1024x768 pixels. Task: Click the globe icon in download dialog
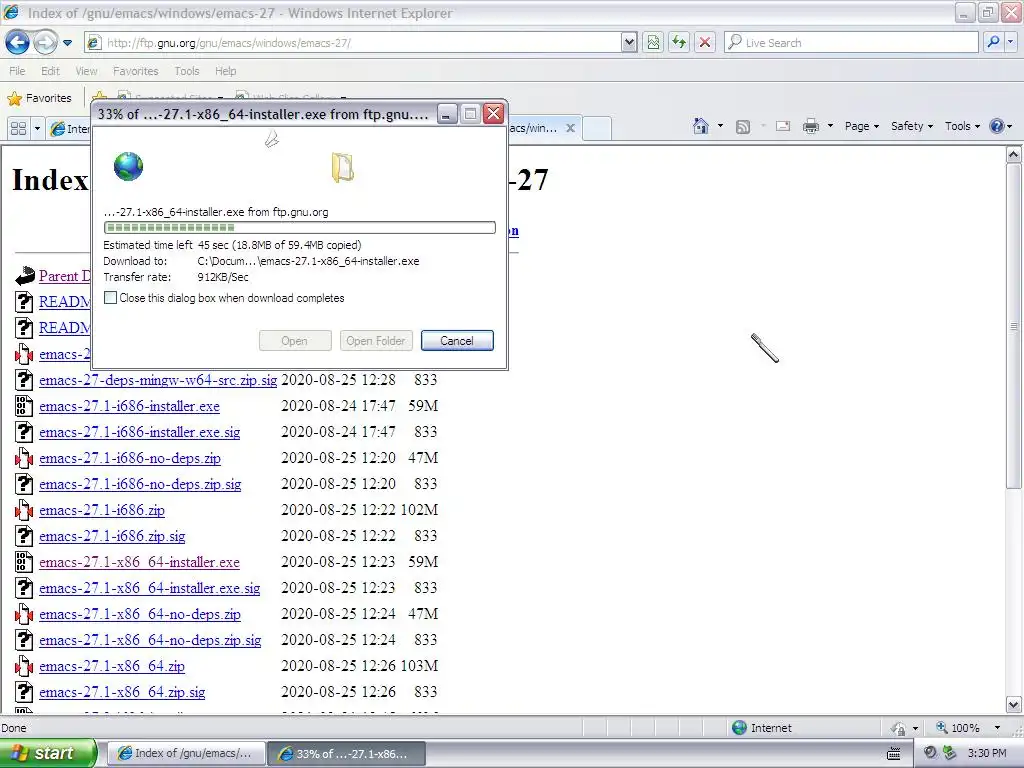pyautogui.click(x=128, y=166)
